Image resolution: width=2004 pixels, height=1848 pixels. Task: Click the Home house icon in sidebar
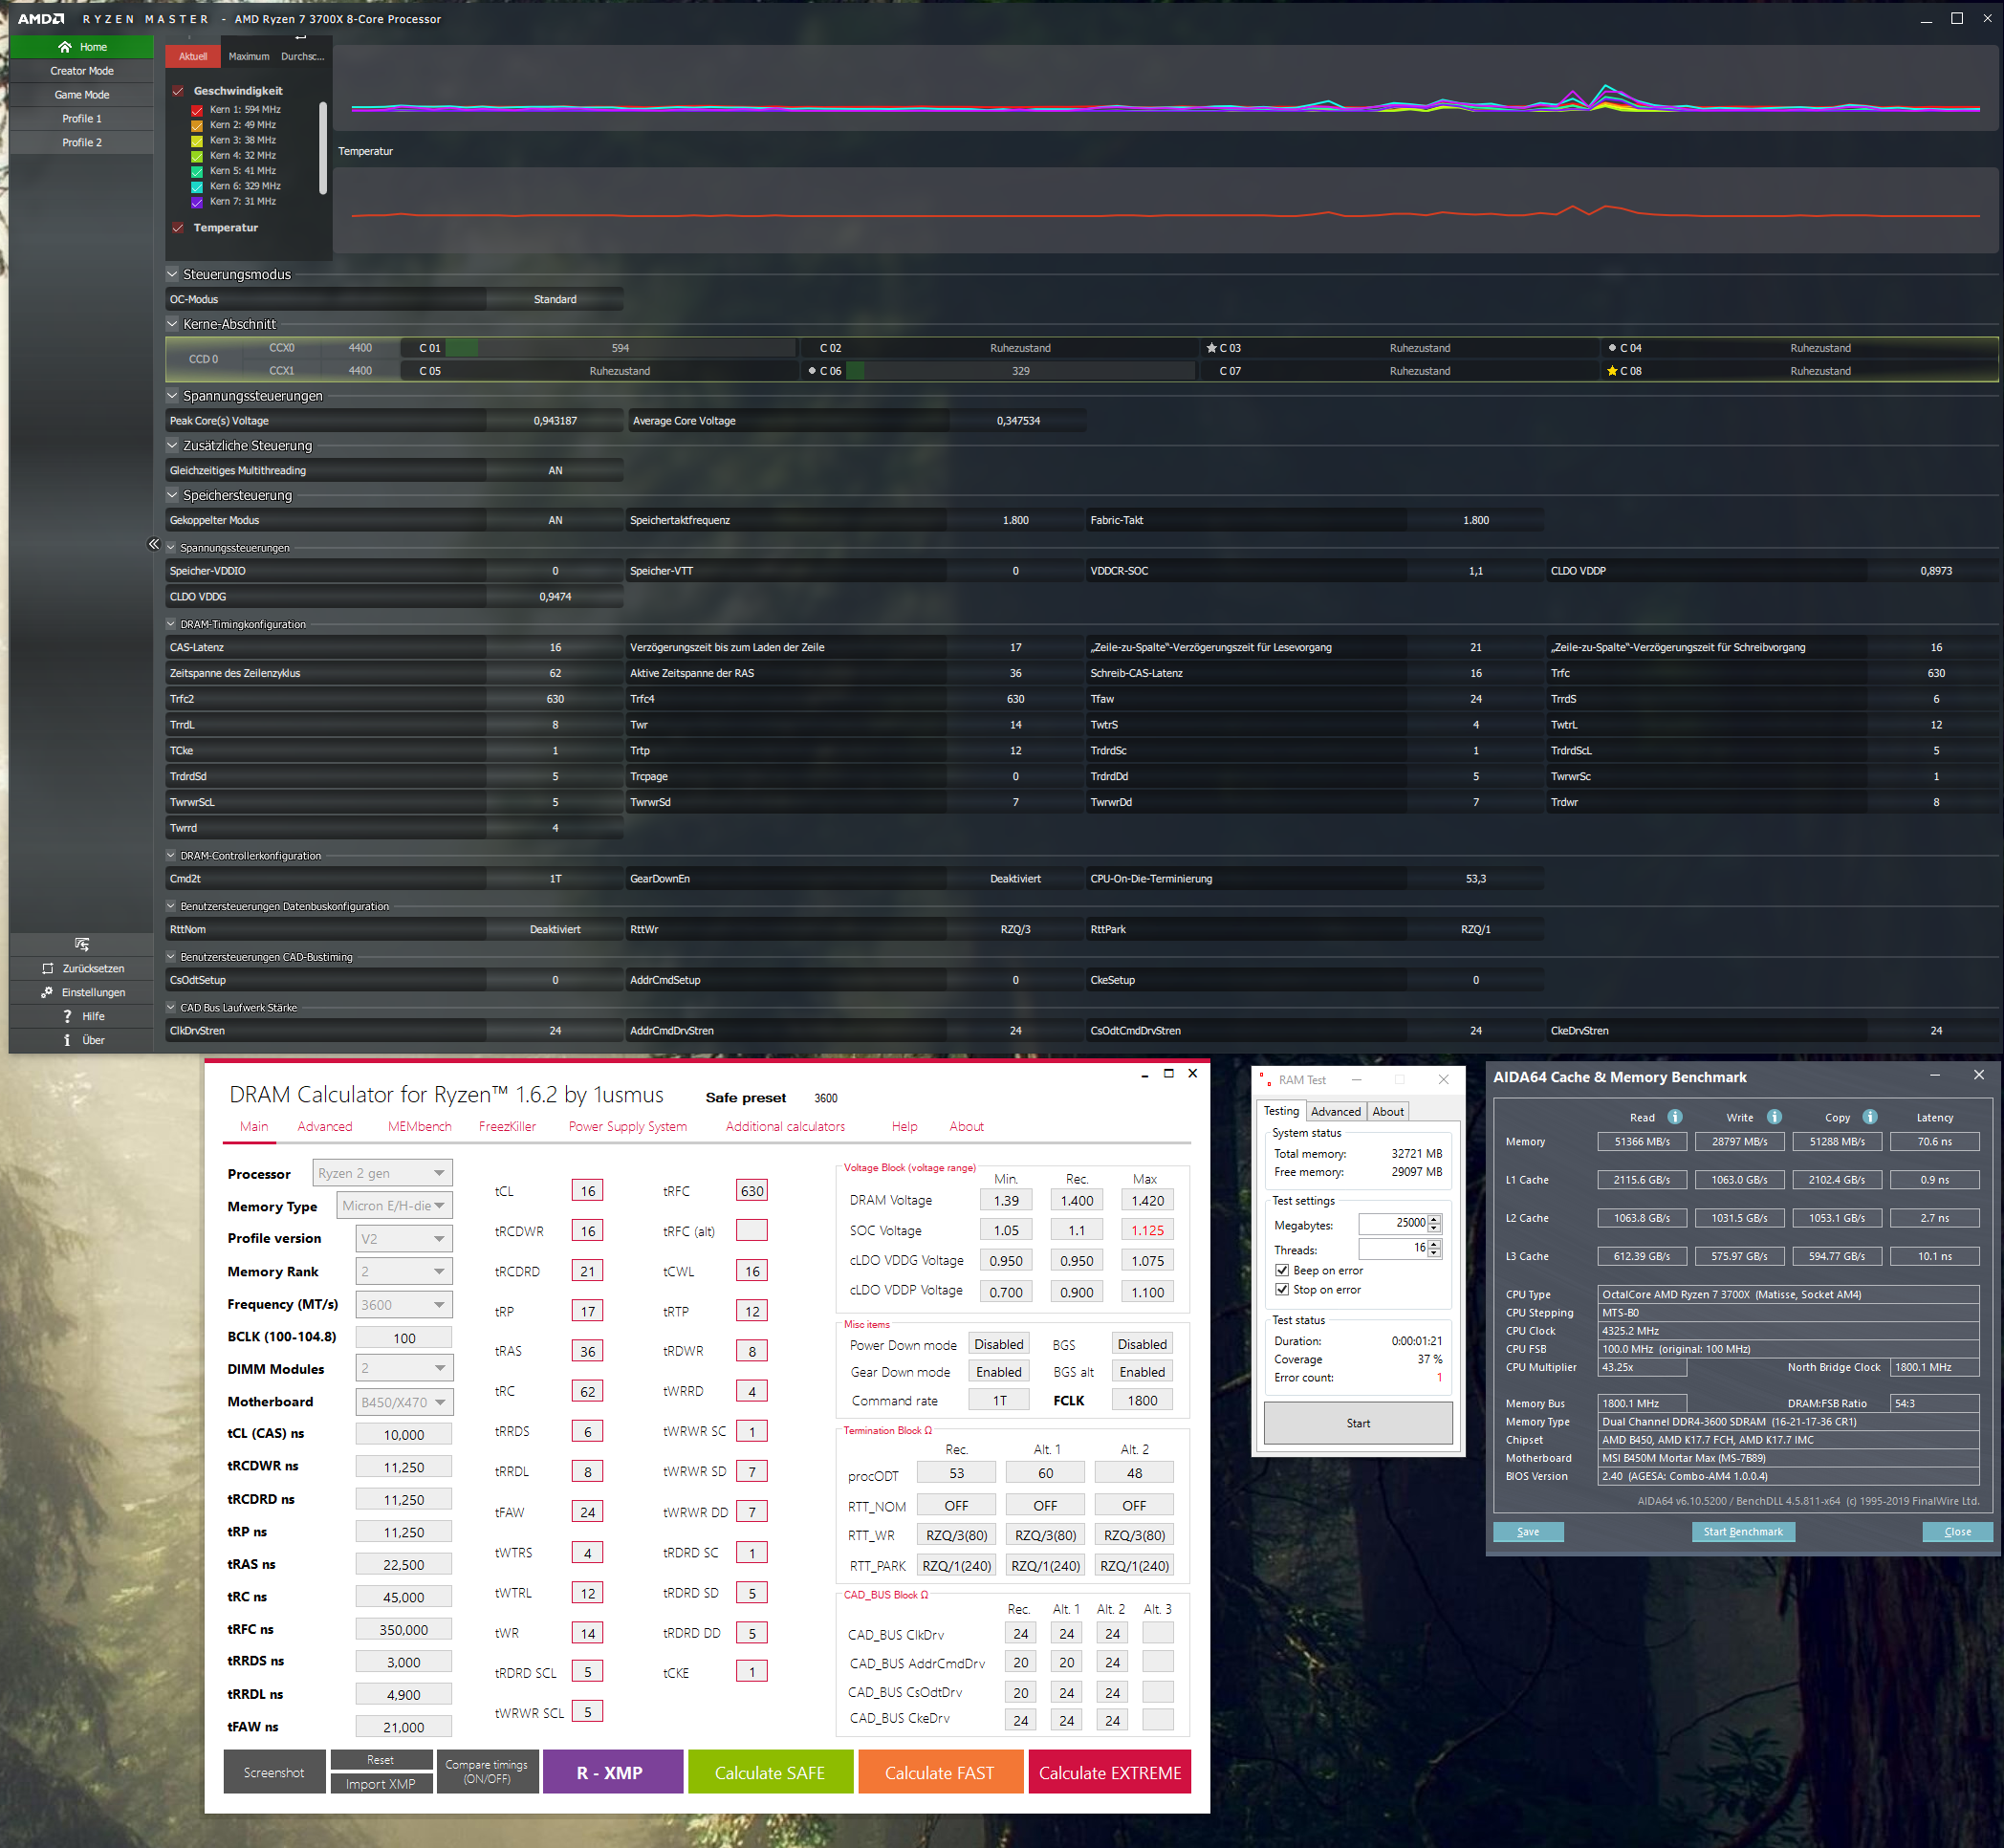[x=65, y=47]
